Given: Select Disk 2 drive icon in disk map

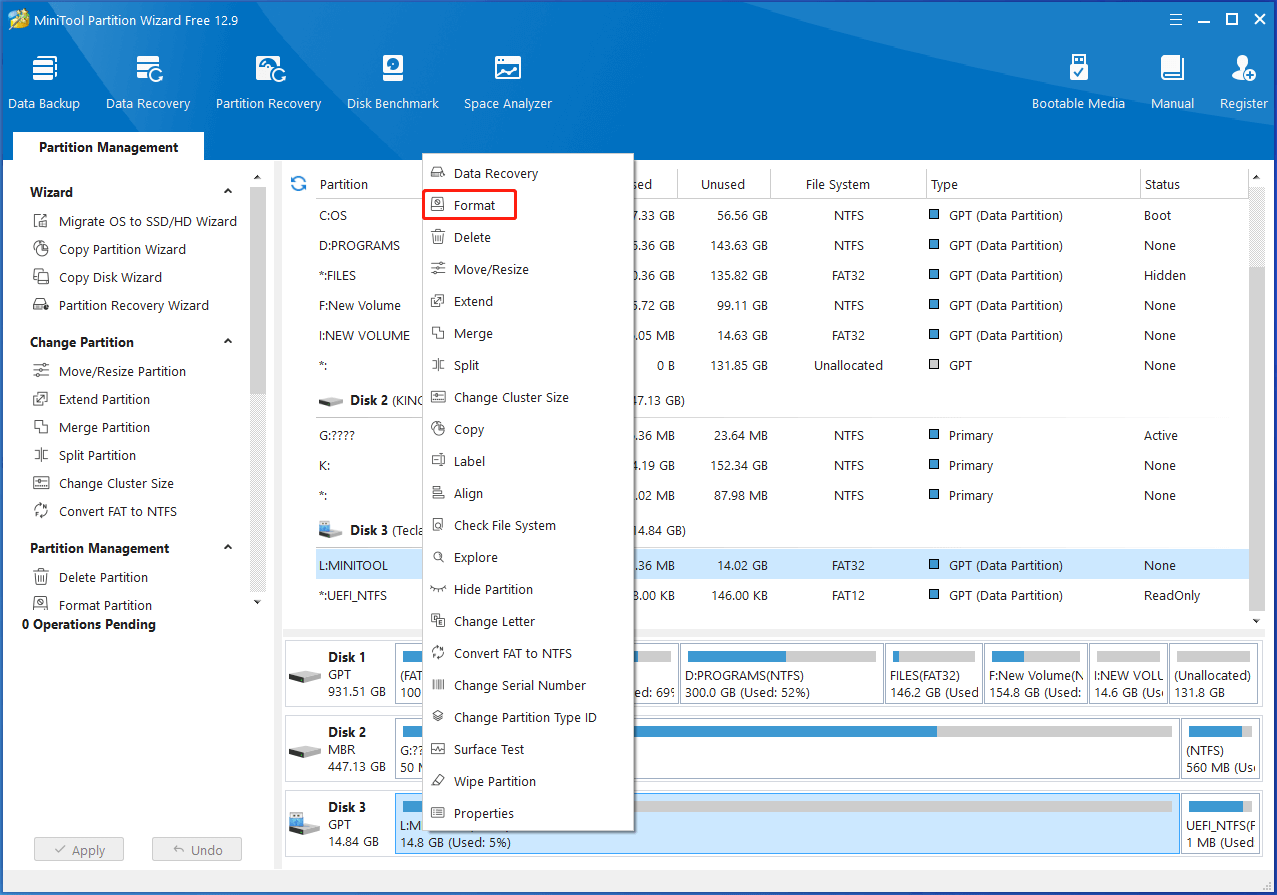Looking at the screenshot, I should point(304,750).
